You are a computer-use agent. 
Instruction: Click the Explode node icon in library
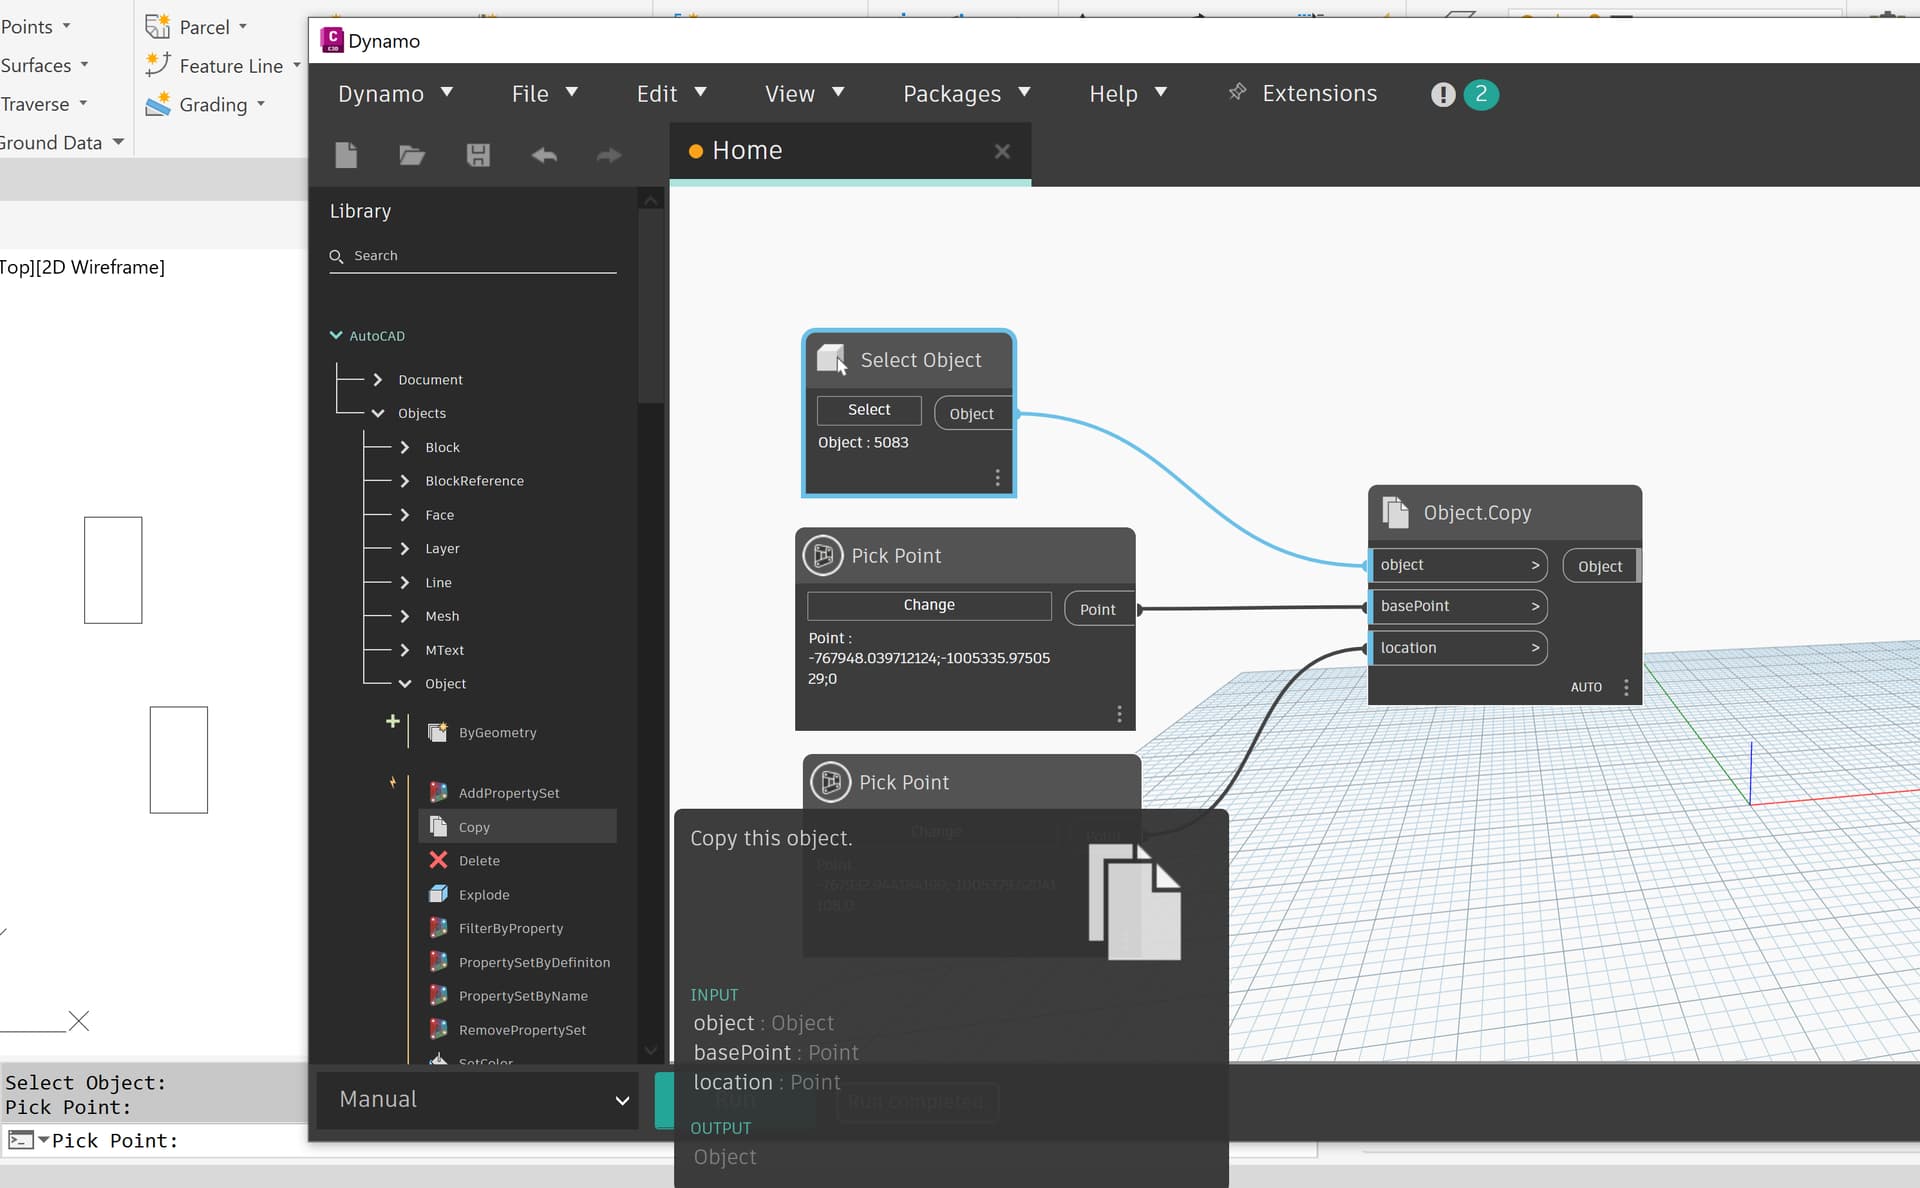tap(438, 894)
